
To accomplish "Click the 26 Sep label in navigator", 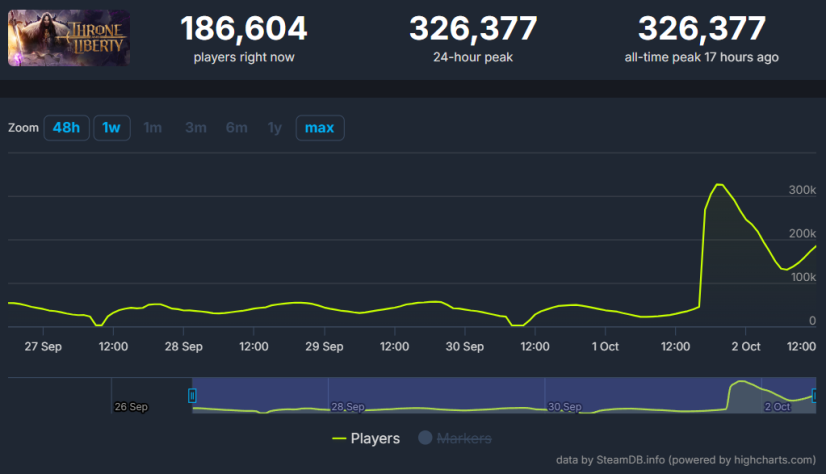I will click(131, 407).
